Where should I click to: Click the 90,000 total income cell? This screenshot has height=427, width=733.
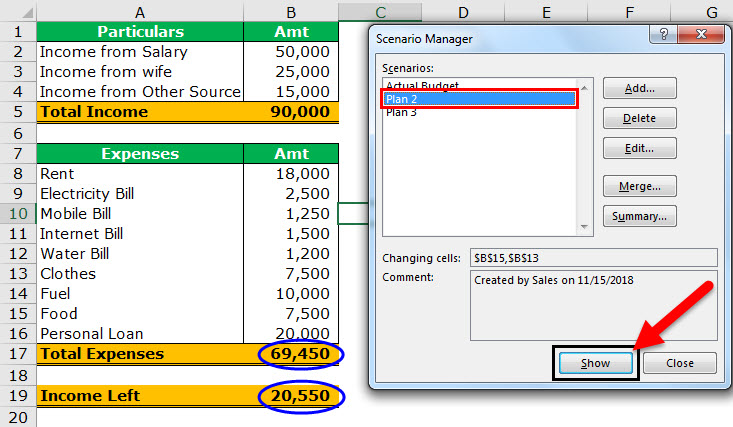coord(291,112)
